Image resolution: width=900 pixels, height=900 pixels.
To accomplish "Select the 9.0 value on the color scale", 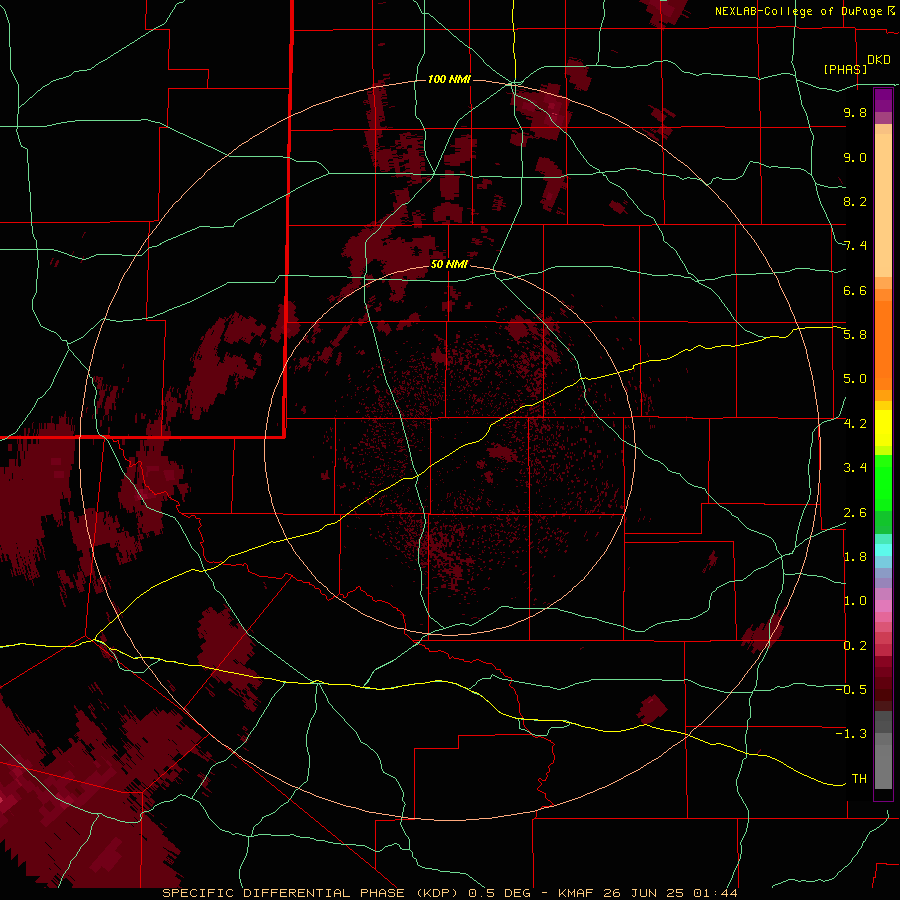I will (x=855, y=157).
